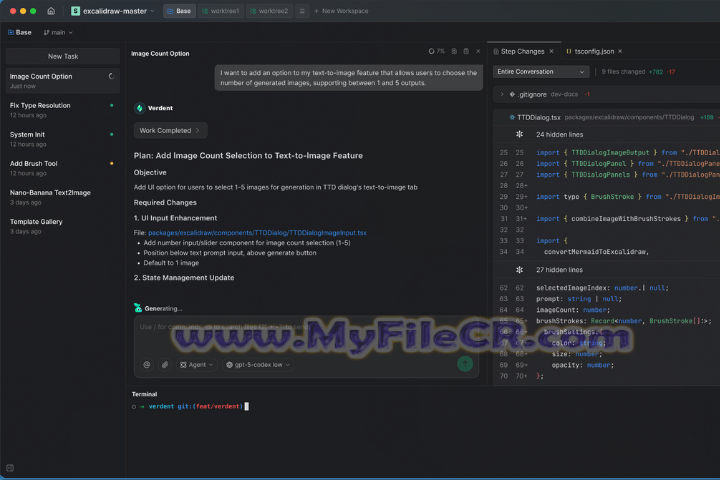
Task: Click the document icon in chat header
Action: [x=454, y=51]
